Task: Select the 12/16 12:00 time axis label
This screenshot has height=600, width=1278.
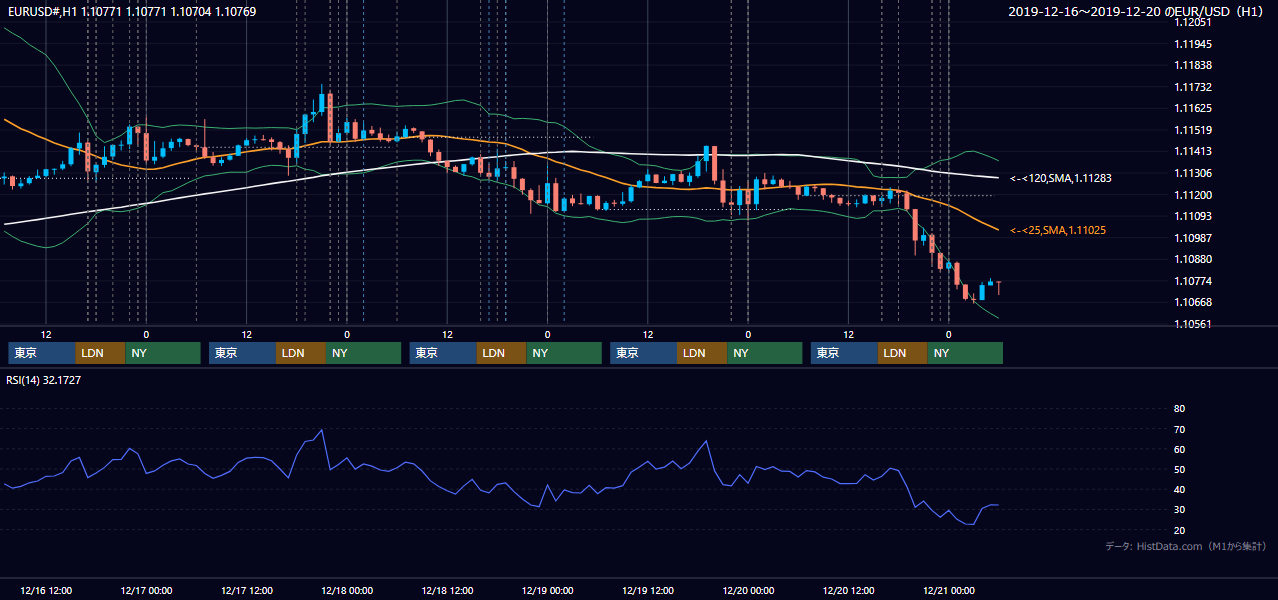Action: point(46,590)
